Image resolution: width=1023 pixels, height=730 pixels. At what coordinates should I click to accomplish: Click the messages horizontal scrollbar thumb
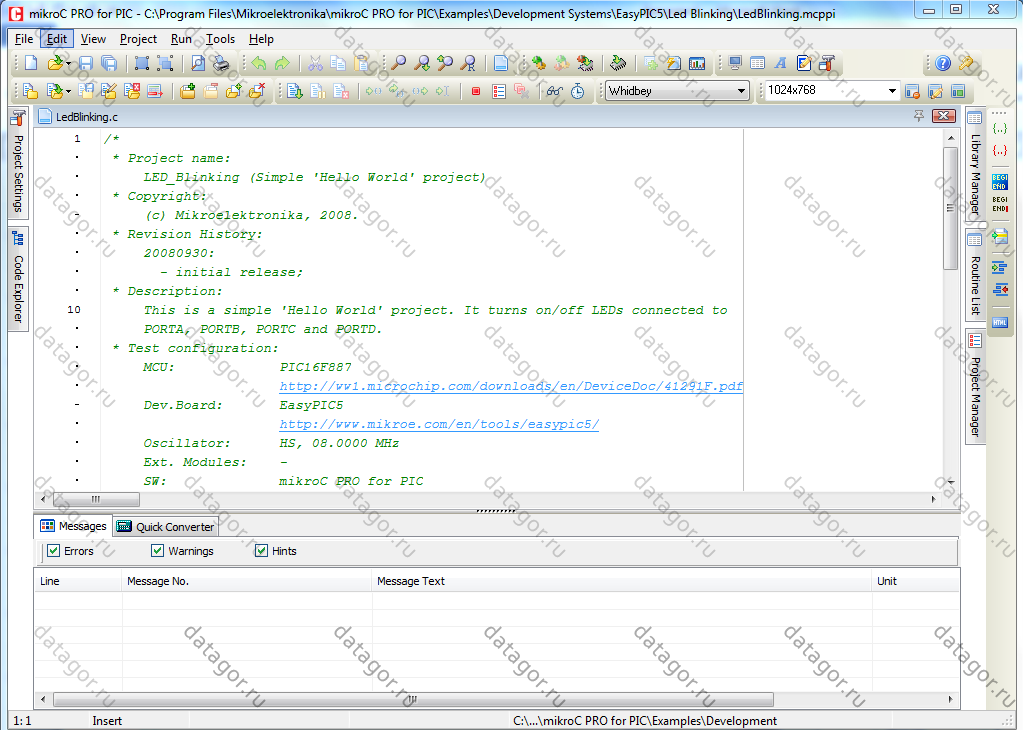tap(414, 699)
